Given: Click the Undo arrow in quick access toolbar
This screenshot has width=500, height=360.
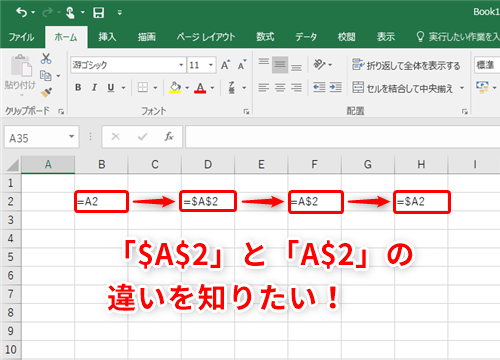Looking at the screenshot, I should pyautogui.click(x=22, y=13).
